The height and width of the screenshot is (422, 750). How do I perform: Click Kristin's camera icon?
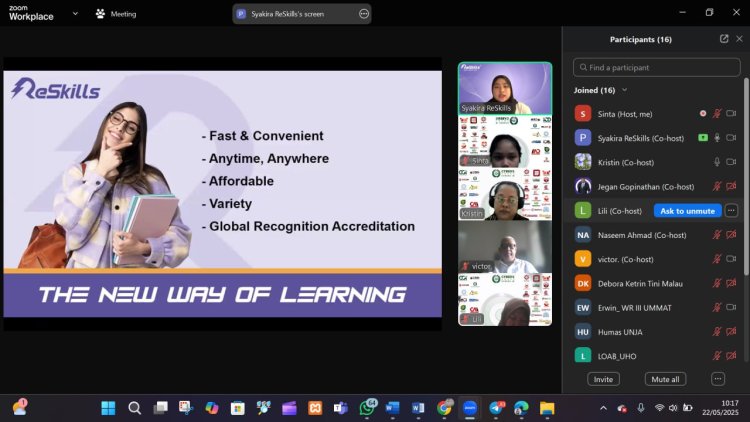tap(731, 162)
